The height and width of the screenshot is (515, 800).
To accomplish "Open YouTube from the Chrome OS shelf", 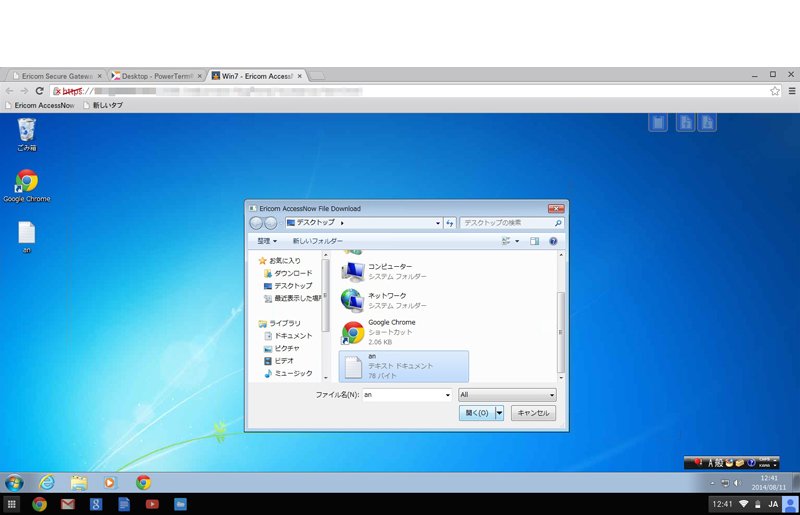I will 152,505.
